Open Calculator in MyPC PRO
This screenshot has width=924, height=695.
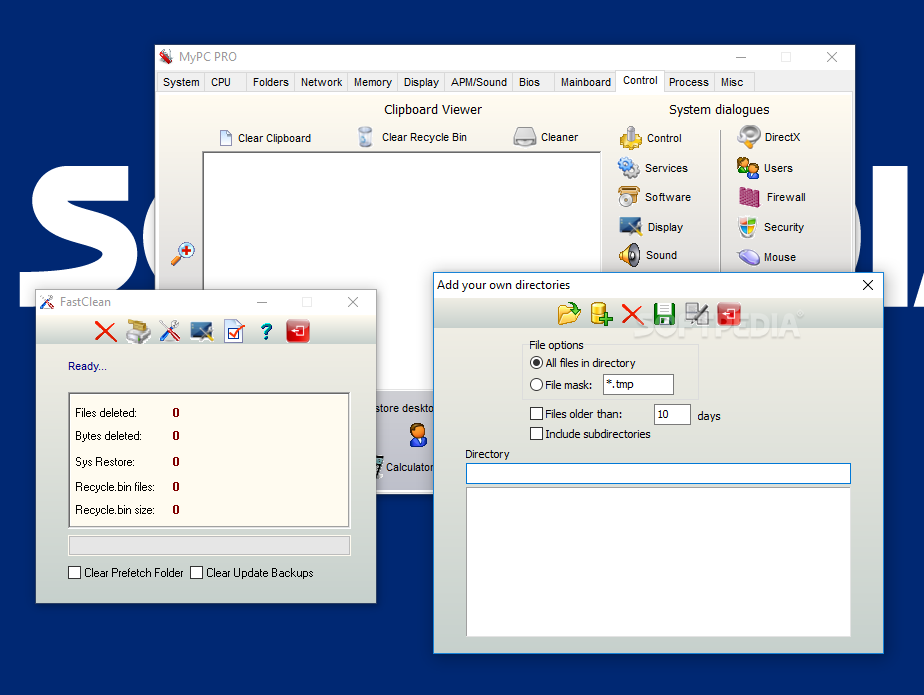point(405,467)
